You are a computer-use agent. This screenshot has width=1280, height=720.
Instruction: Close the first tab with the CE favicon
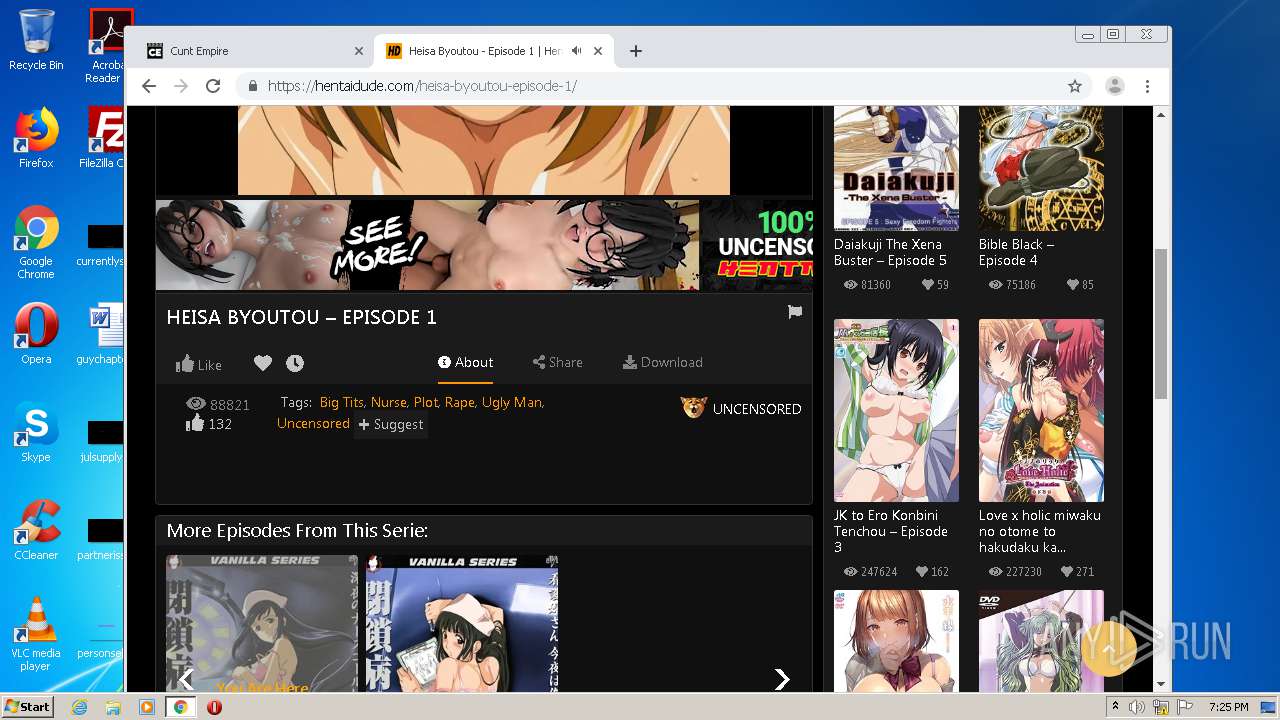(359, 51)
